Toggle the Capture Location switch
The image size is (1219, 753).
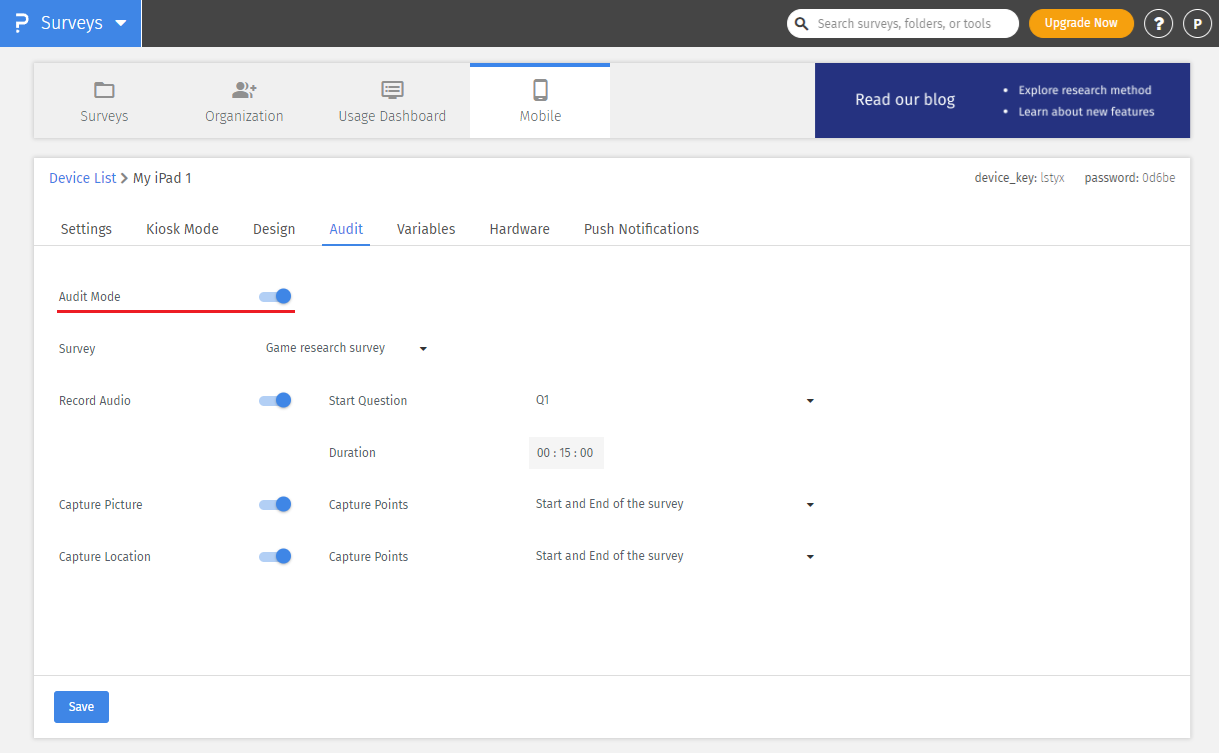275,556
